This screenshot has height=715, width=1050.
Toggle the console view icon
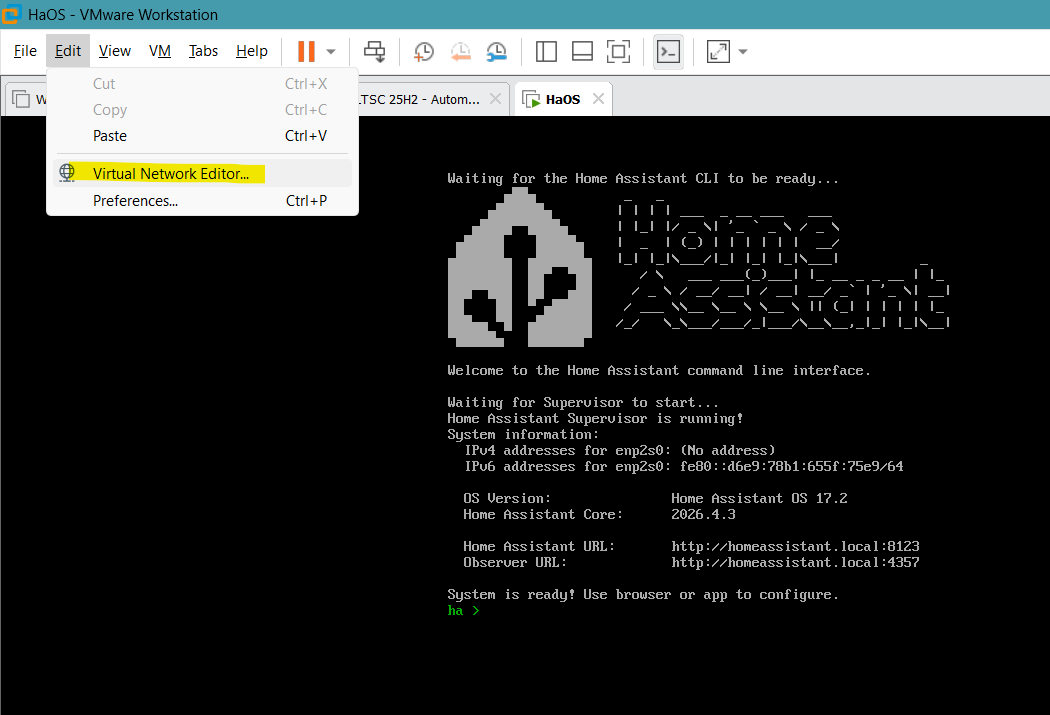click(x=668, y=52)
